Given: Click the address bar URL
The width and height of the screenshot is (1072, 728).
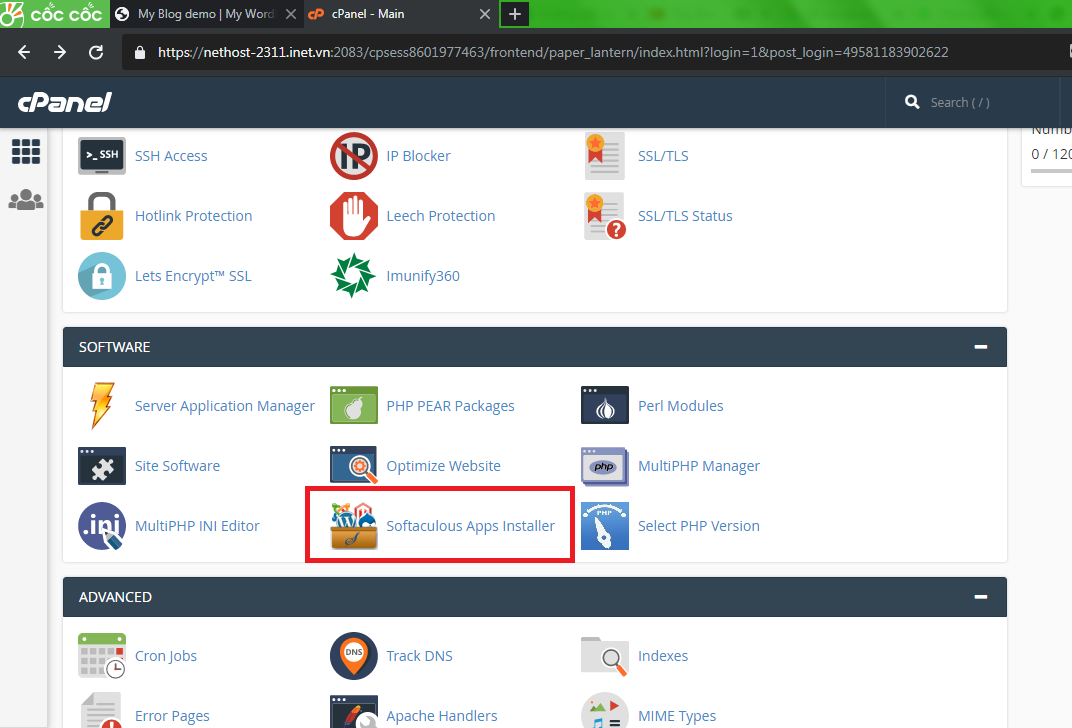Looking at the screenshot, I should click(x=552, y=52).
